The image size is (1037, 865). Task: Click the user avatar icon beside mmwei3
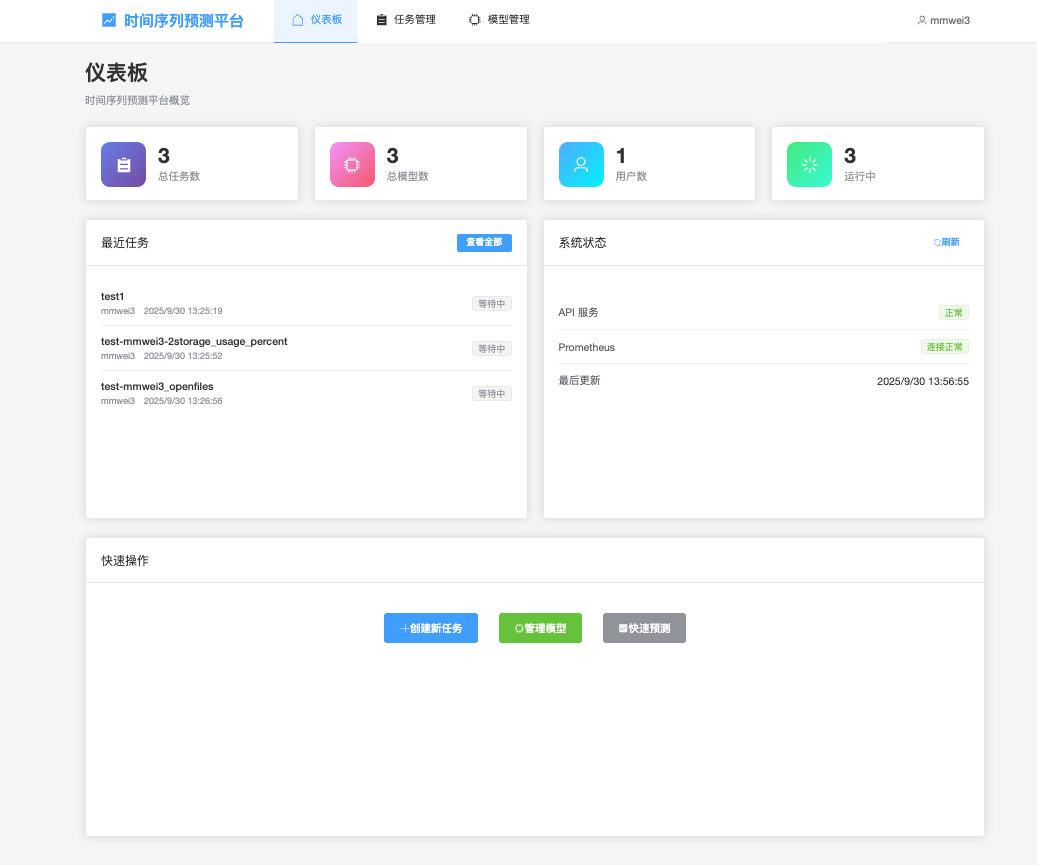click(x=922, y=21)
